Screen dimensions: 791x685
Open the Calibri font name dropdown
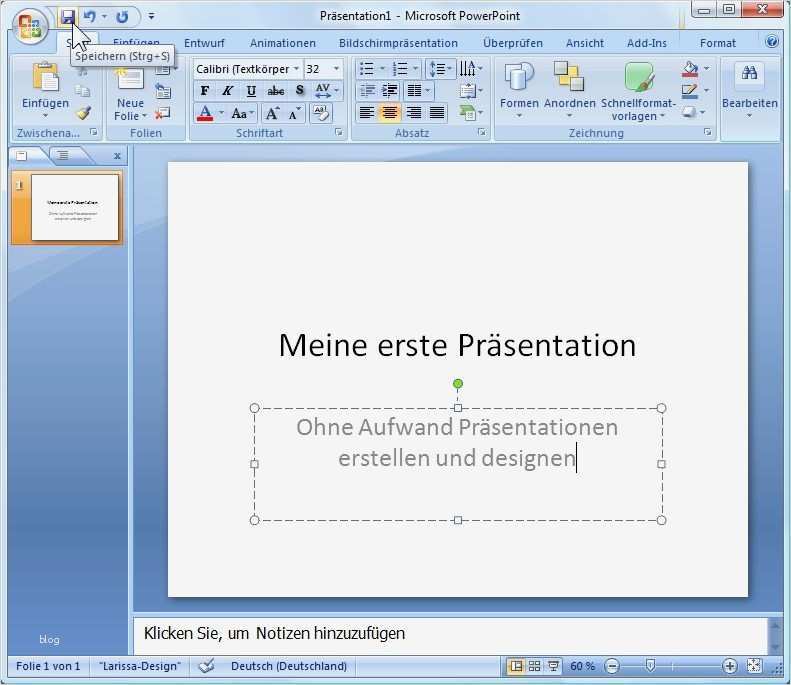click(x=296, y=69)
